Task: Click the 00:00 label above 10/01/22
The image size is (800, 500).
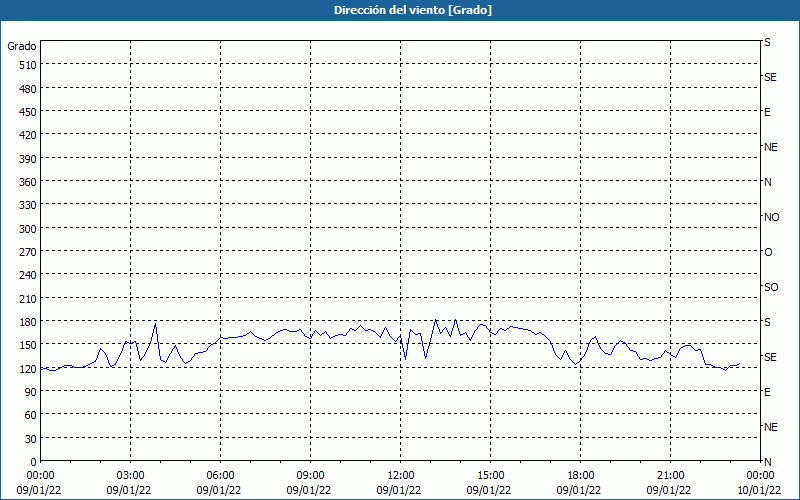Action: point(760,476)
